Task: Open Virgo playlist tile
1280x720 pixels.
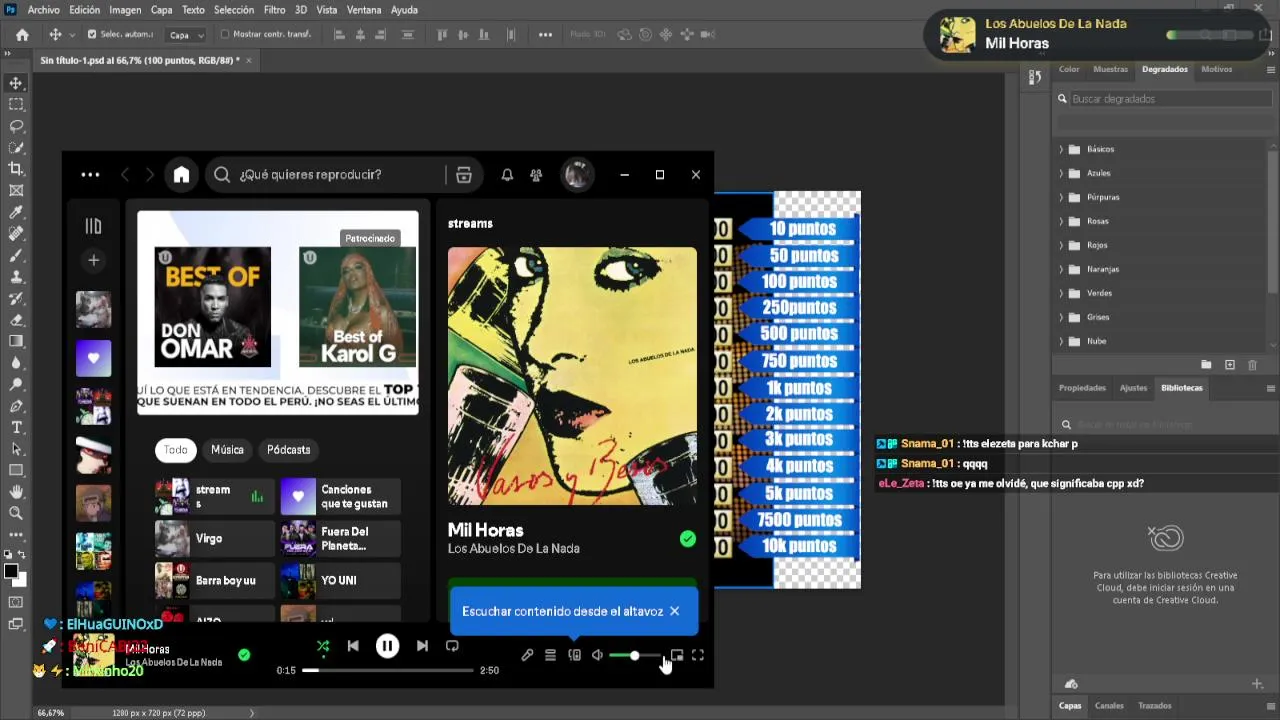Action: pyautogui.click(x=214, y=539)
